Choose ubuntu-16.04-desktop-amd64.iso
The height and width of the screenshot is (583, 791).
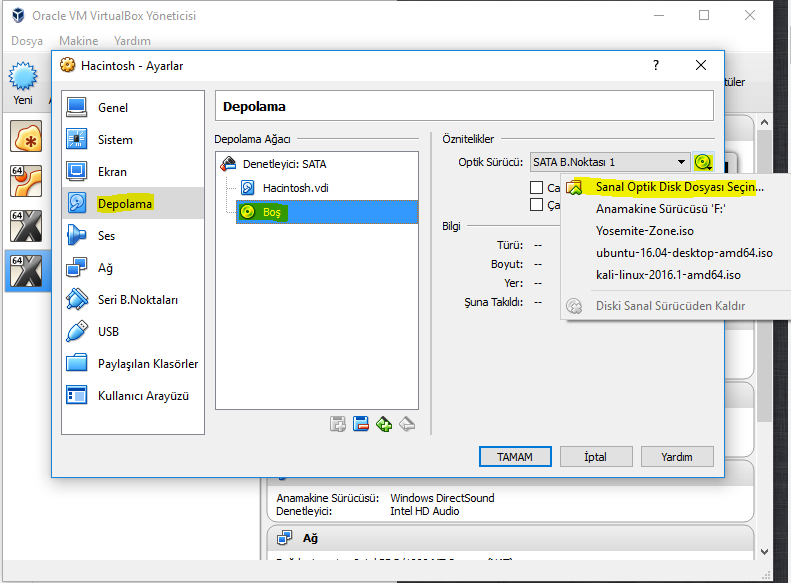(684, 253)
